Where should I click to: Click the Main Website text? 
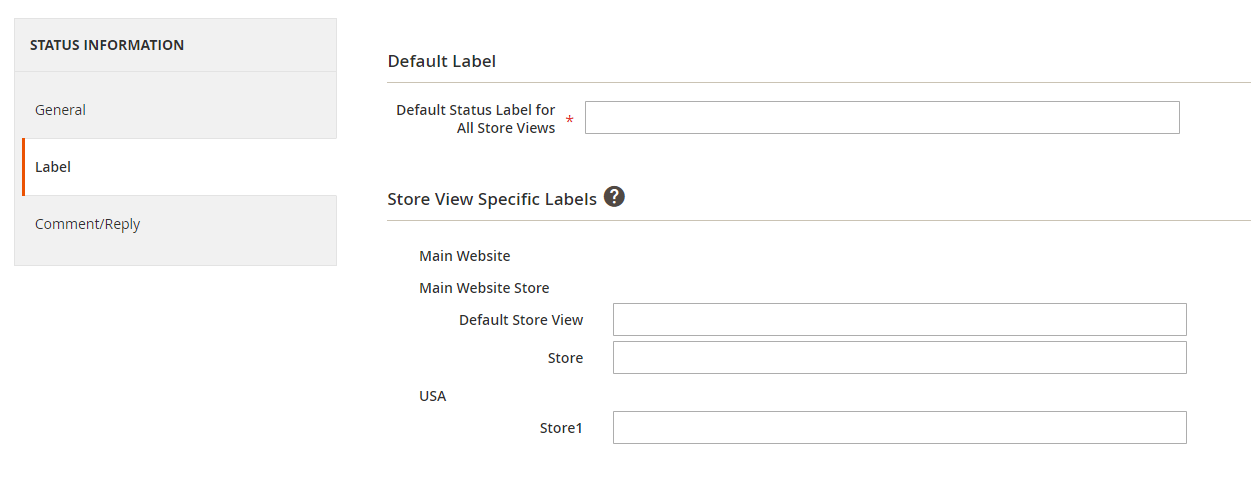tap(464, 256)
